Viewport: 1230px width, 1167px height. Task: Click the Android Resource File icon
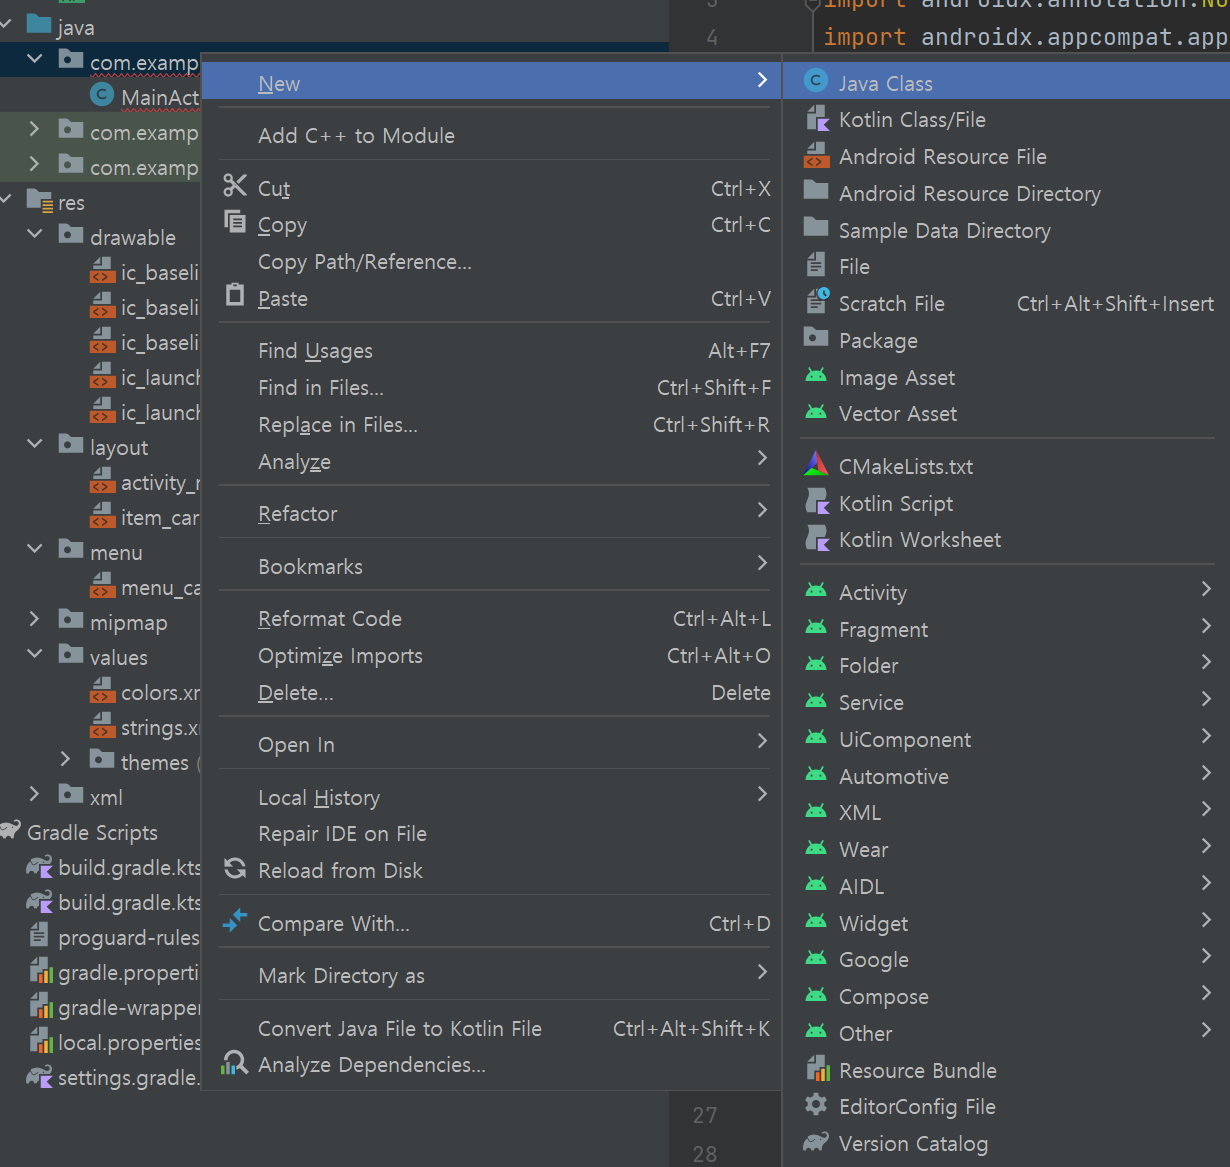pos(816,156)
